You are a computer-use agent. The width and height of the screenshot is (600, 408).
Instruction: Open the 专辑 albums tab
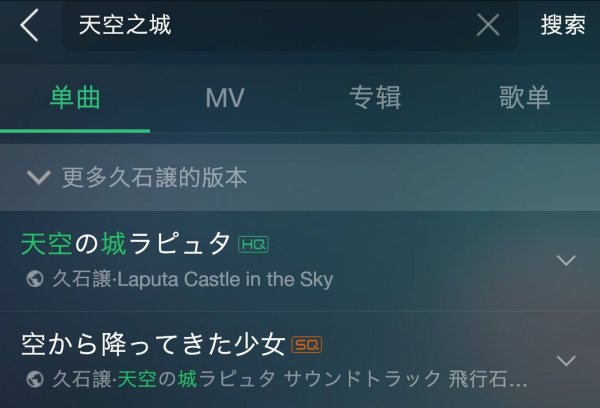[375, 98]
